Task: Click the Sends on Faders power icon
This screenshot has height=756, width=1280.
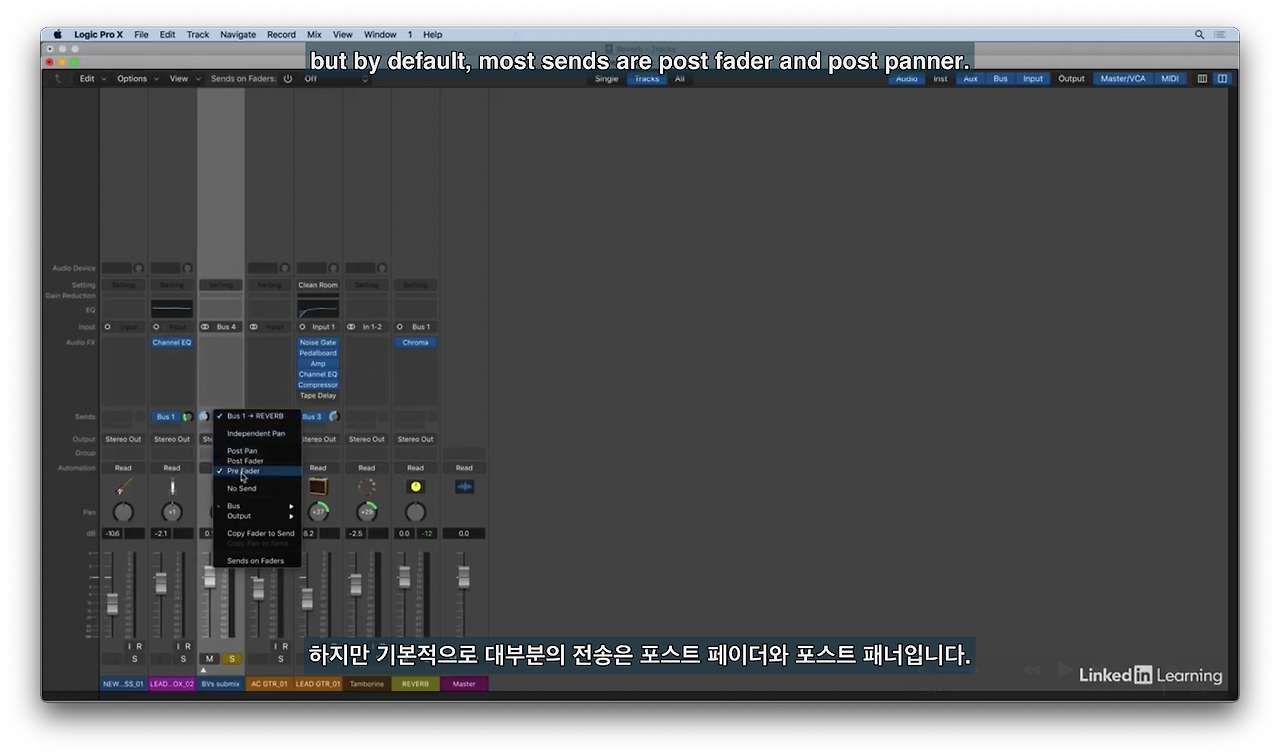Action: [x=288, y=79]
